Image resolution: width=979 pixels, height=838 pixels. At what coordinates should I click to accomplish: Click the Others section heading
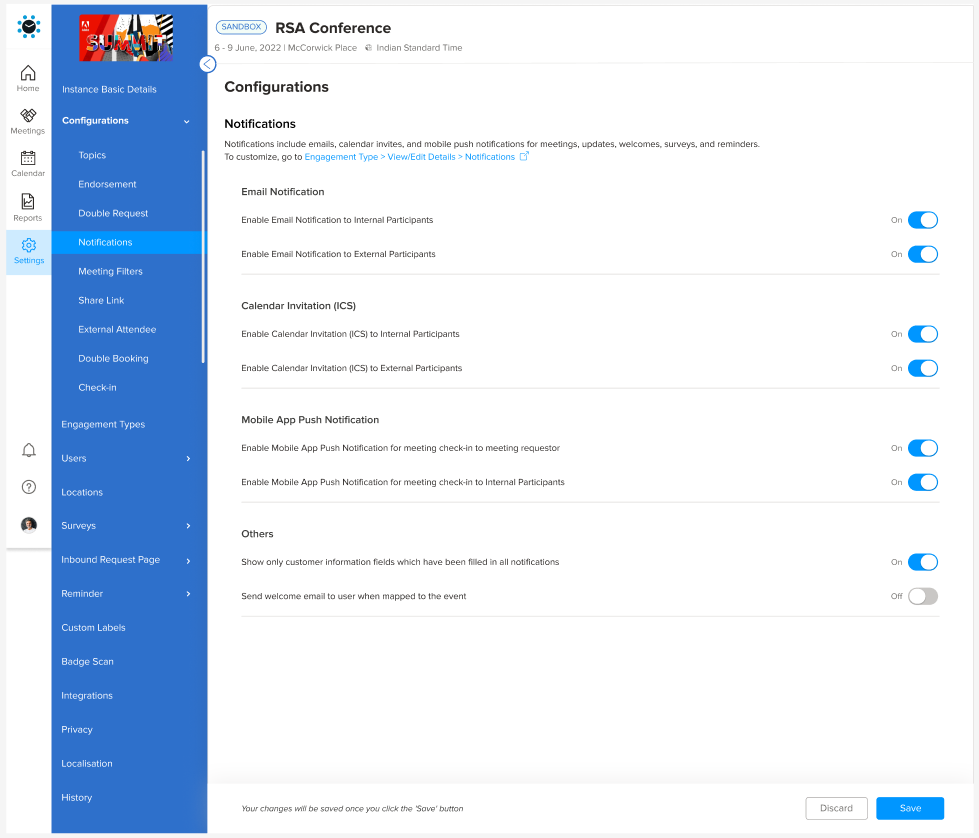coord(257,534)
